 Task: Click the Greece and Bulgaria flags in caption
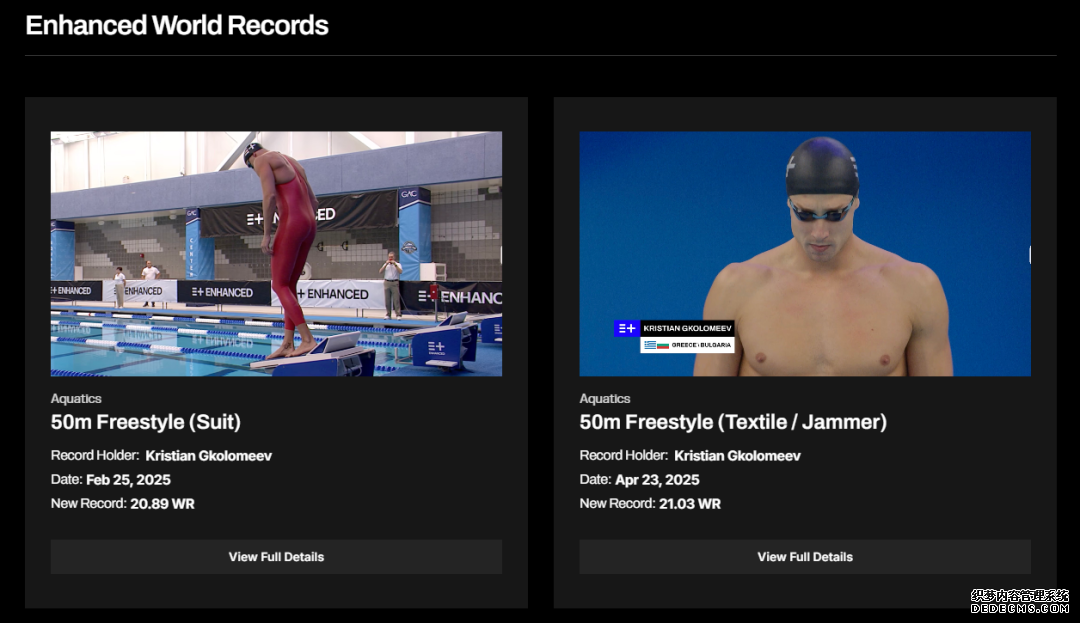[656, 345]
